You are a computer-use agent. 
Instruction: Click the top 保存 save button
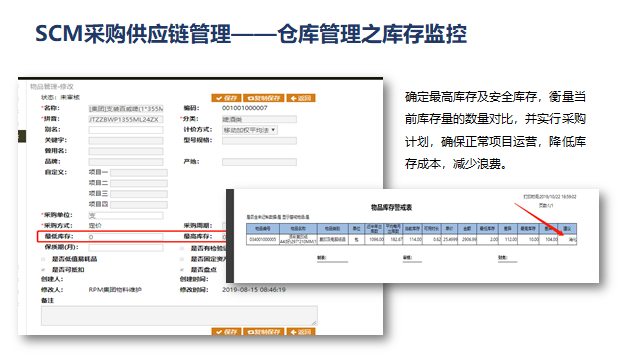click(x=226, y=98)
